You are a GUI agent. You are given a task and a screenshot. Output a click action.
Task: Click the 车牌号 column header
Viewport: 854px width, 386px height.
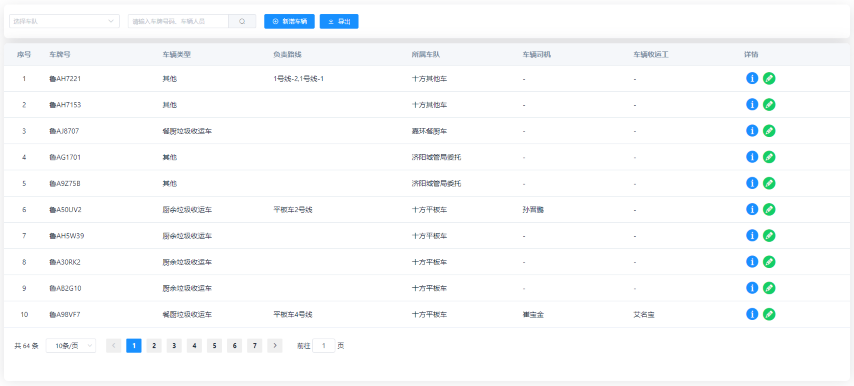click(59, 54)
